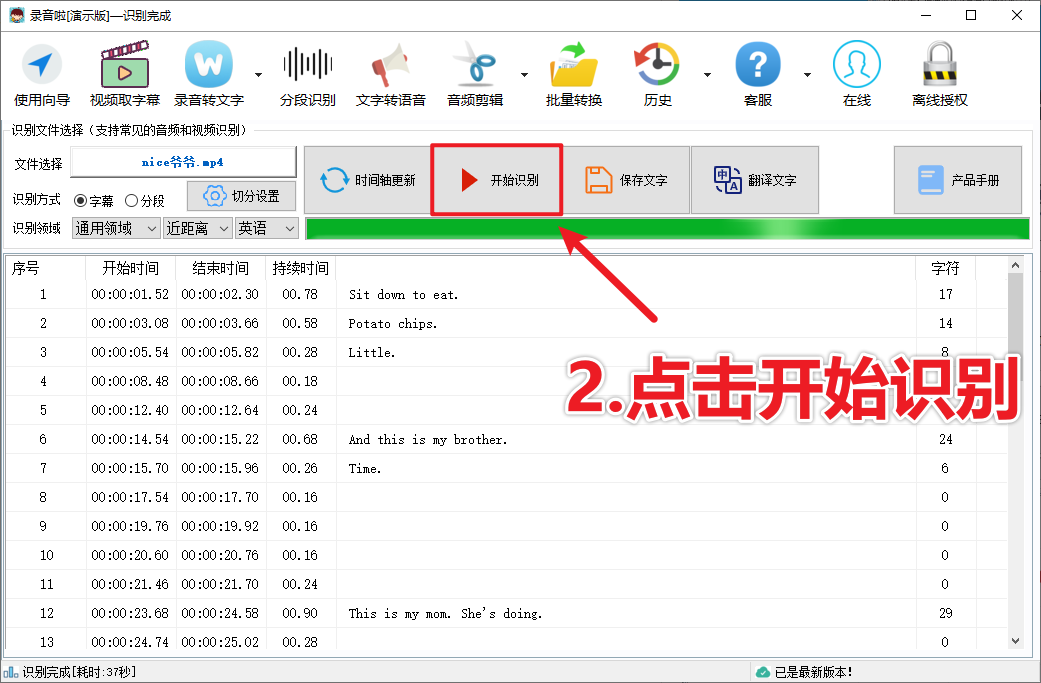Click the green recognition progress bar
This screenshot has height=683, width=1041.
(667, 228)
